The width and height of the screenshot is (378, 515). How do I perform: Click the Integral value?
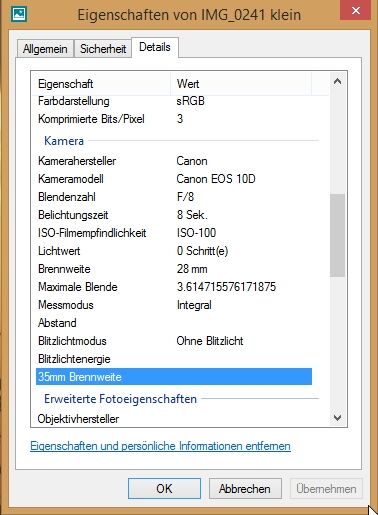tap(194, 305)
